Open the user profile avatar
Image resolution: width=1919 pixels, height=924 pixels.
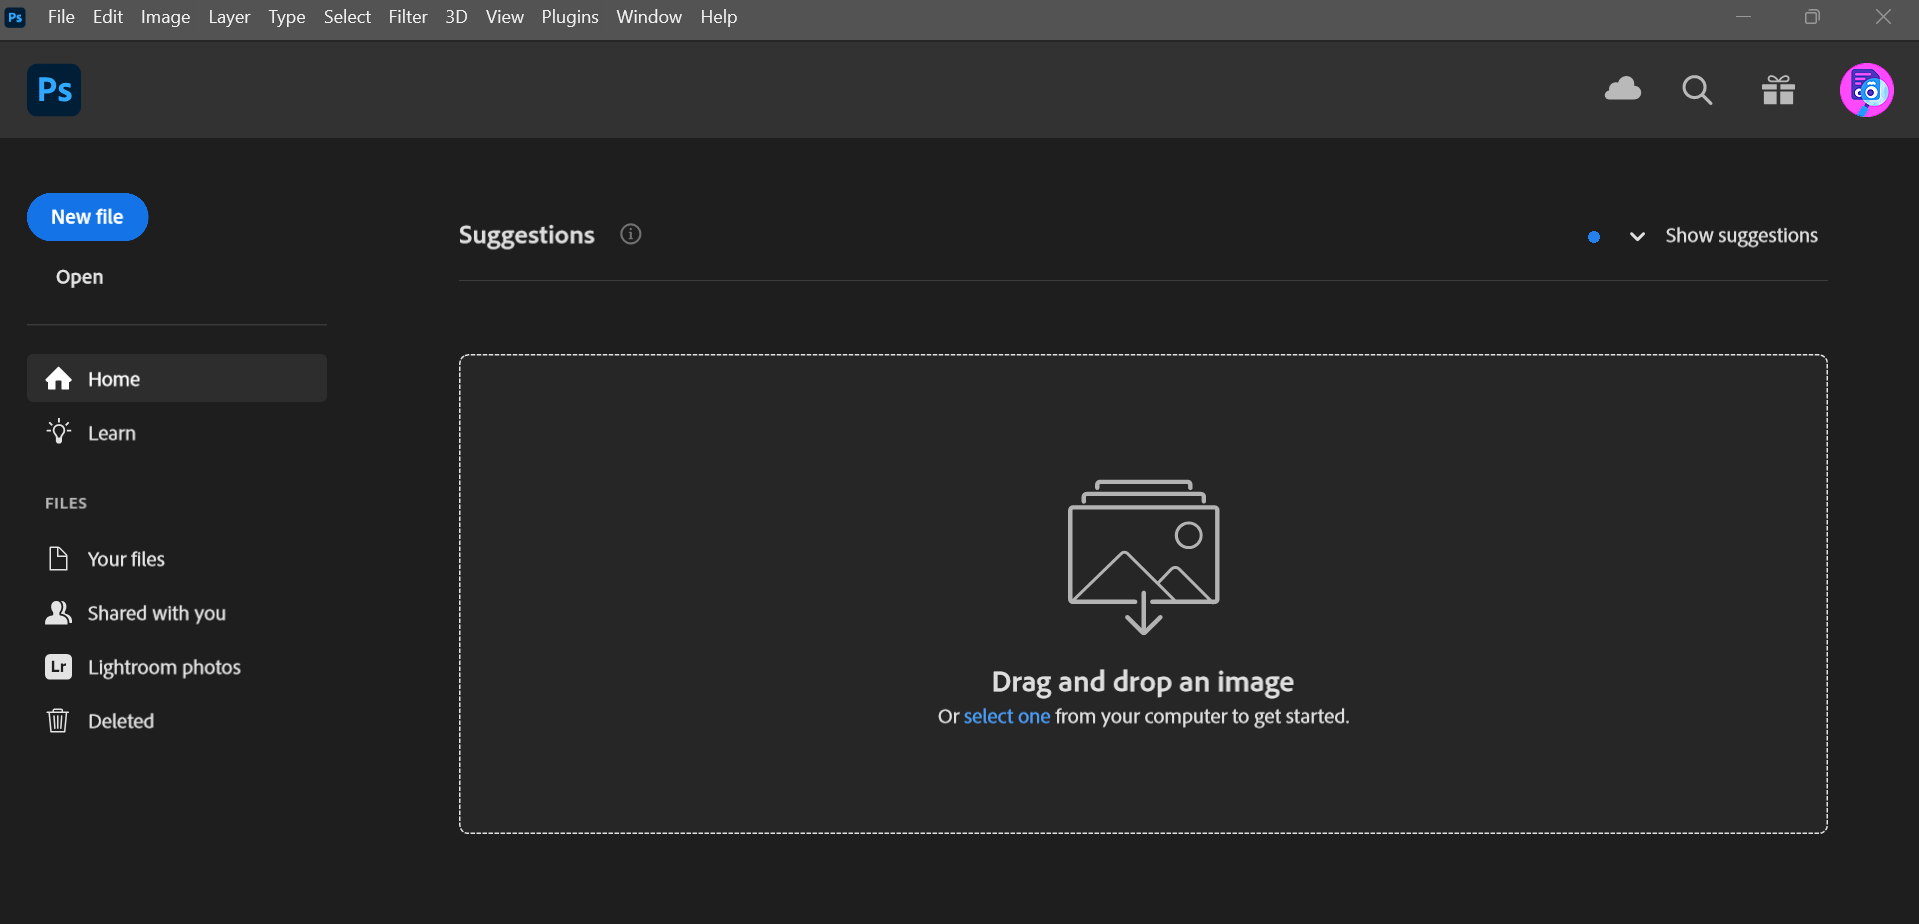1866,90
